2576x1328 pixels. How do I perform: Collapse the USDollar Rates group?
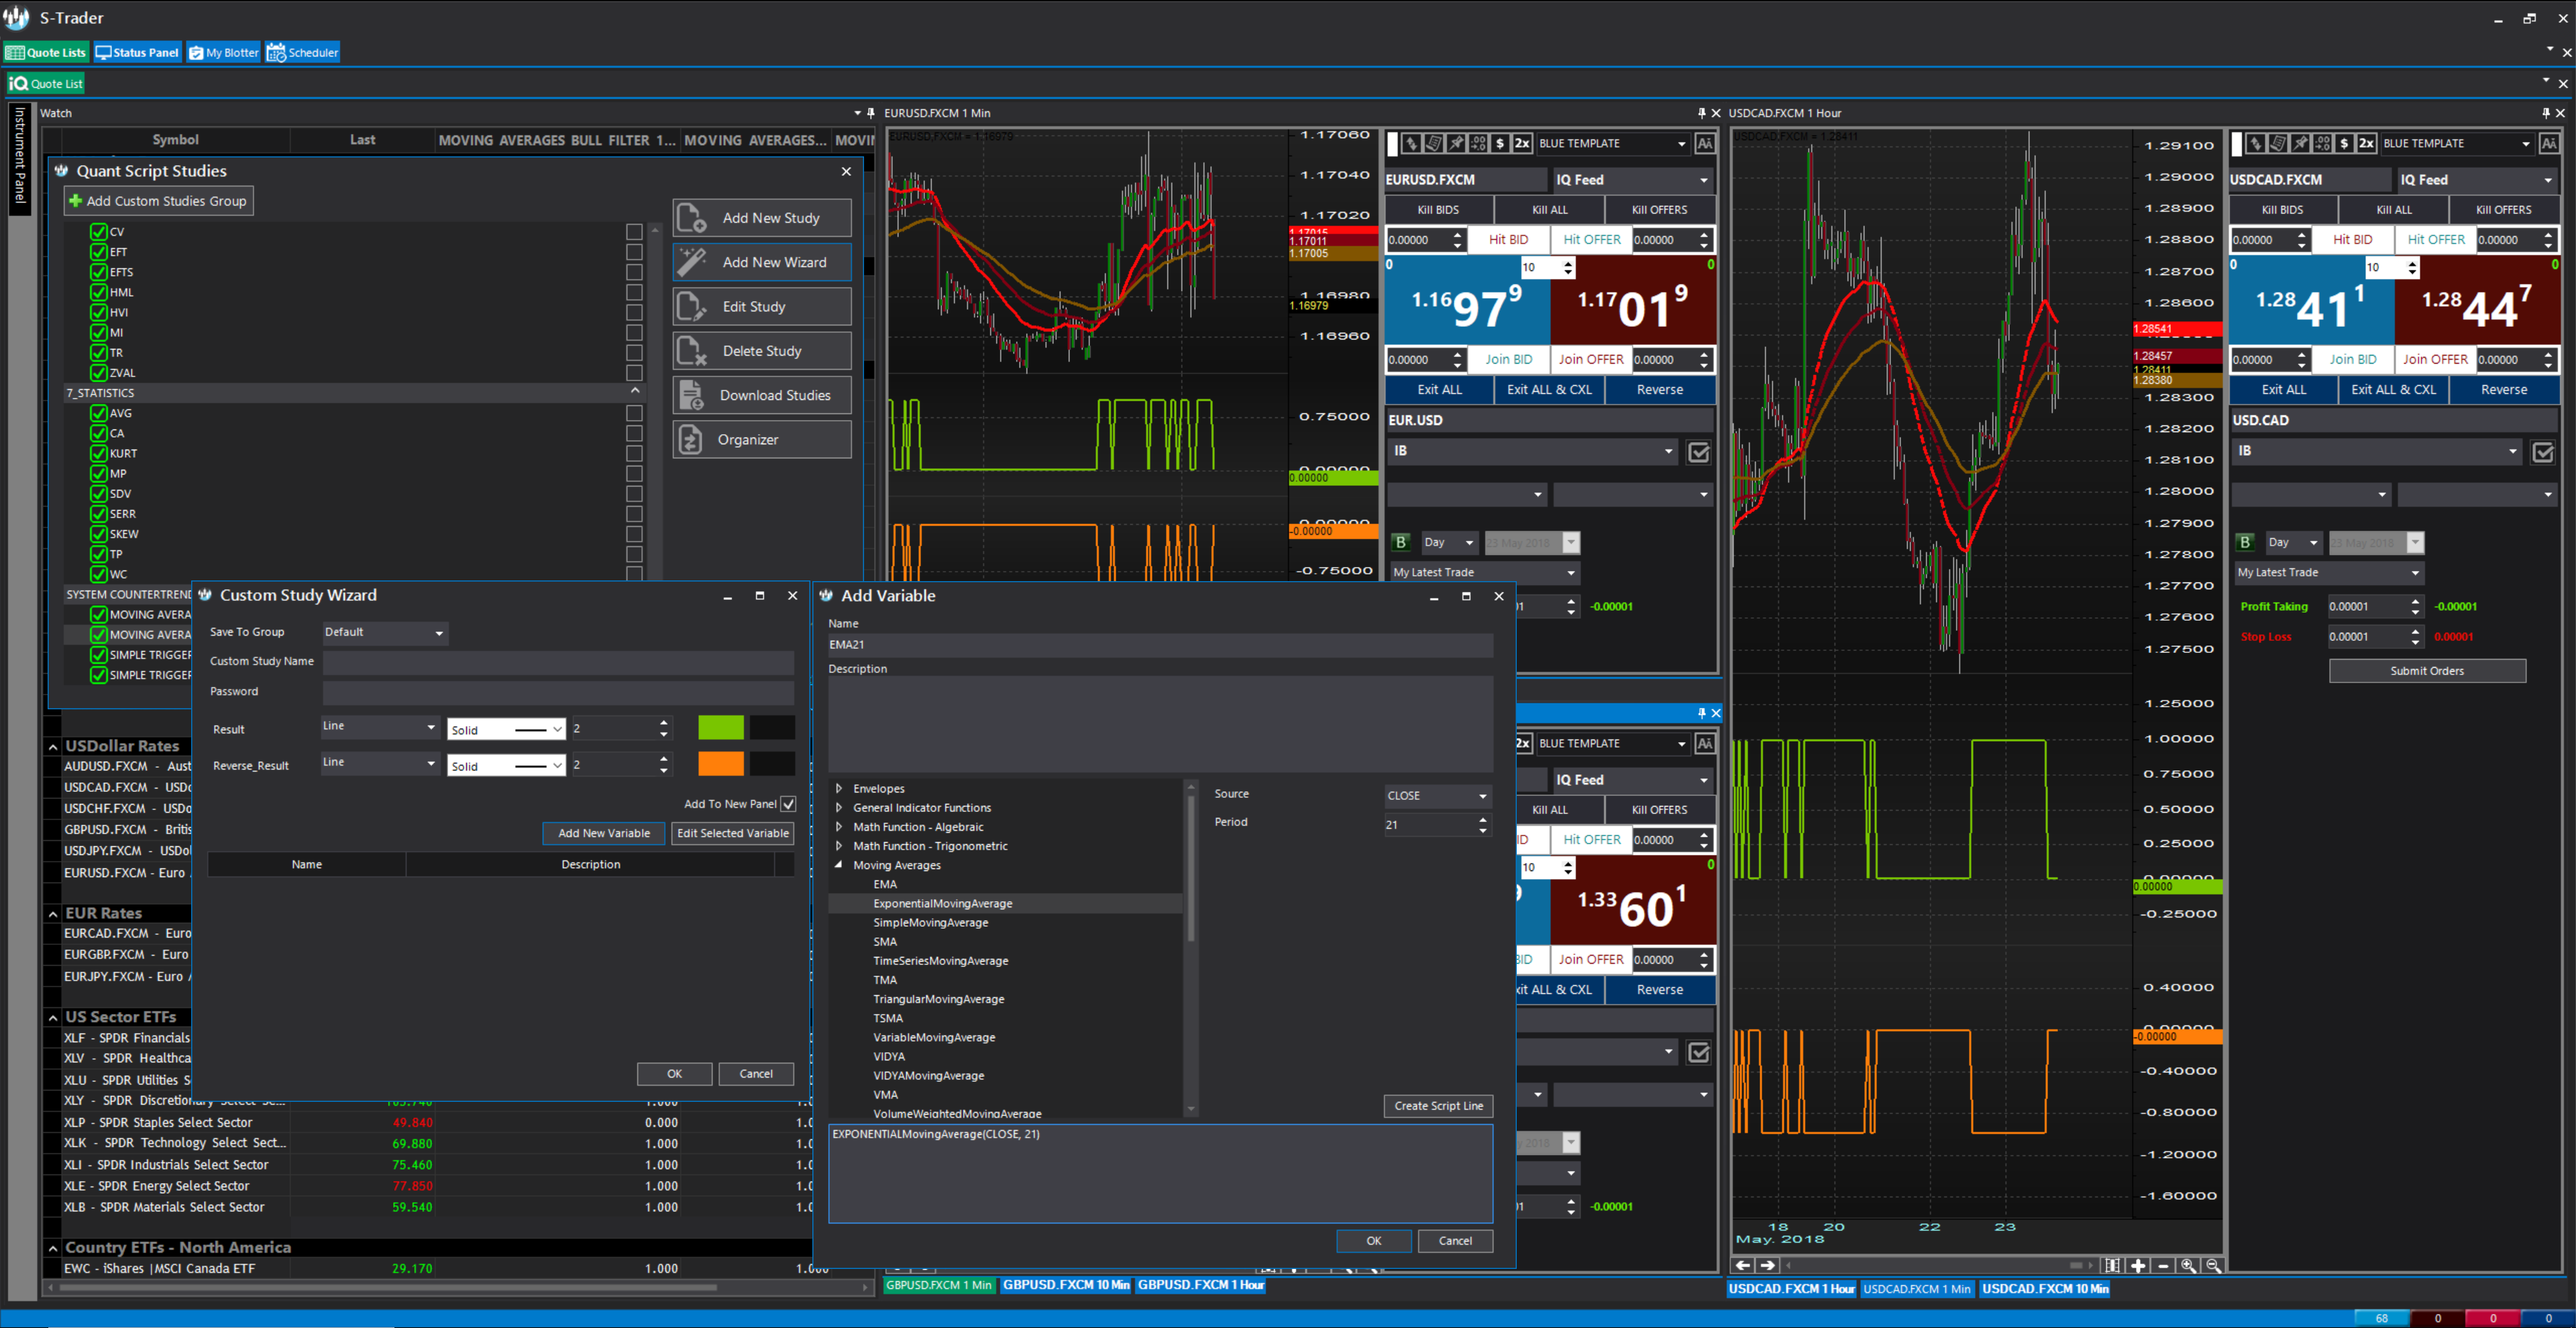click(x=53, y=747)
